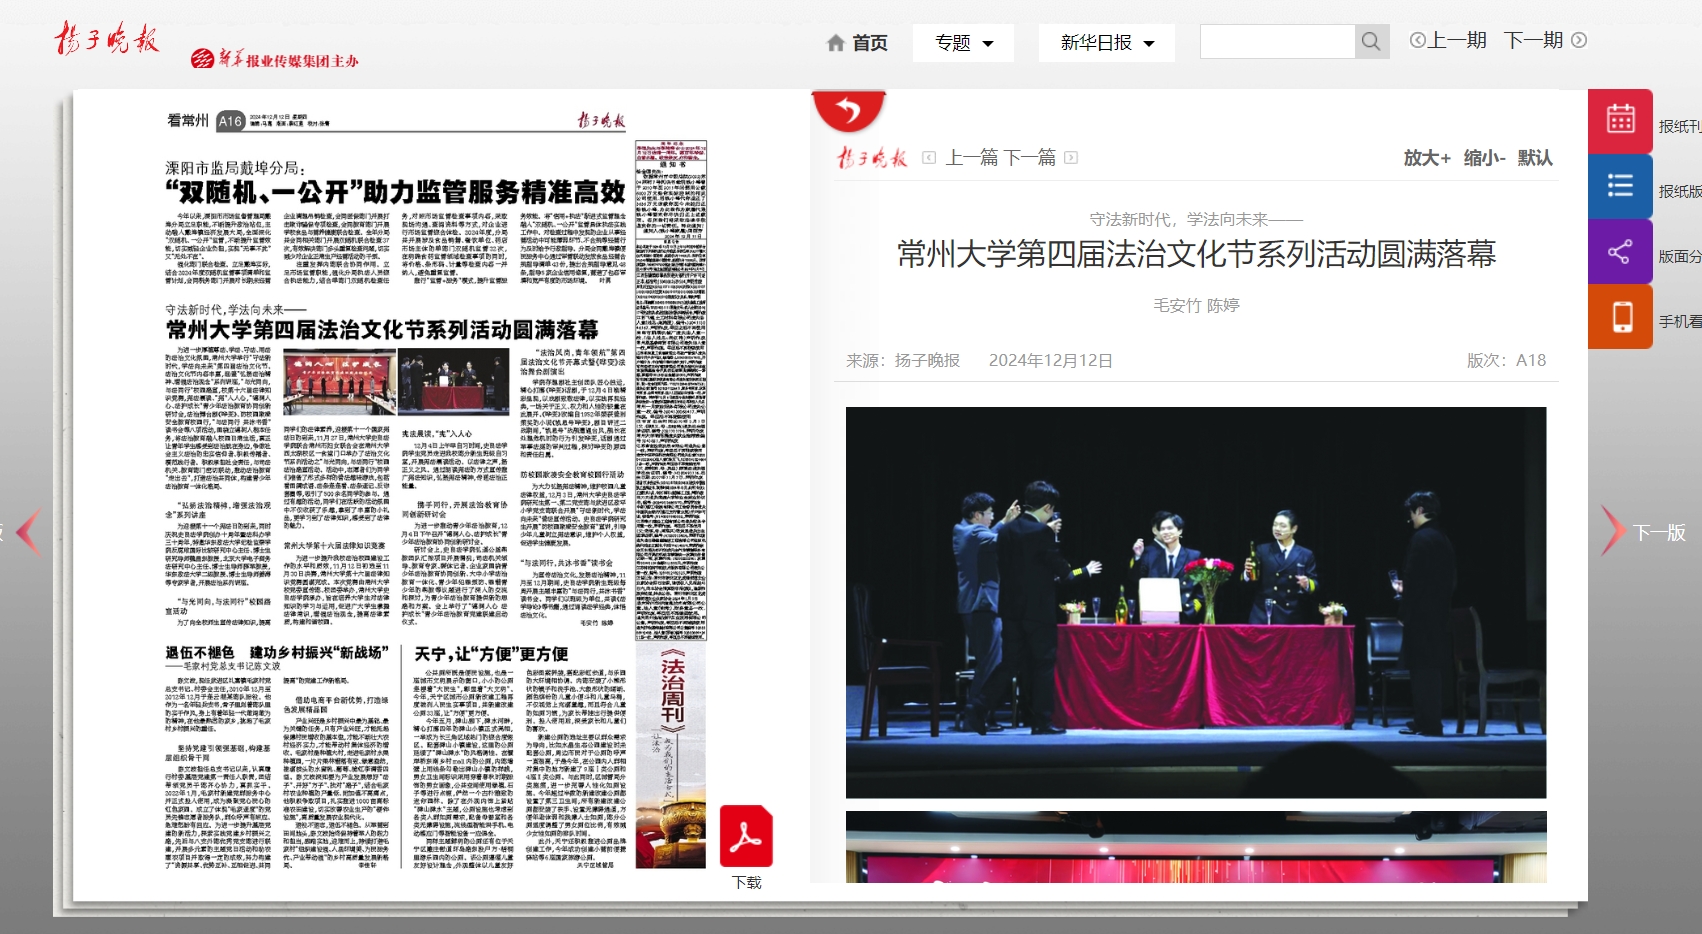Click the red back arrow icon
The width and height of the screenshot is (1702, 934).
point(848,110)
